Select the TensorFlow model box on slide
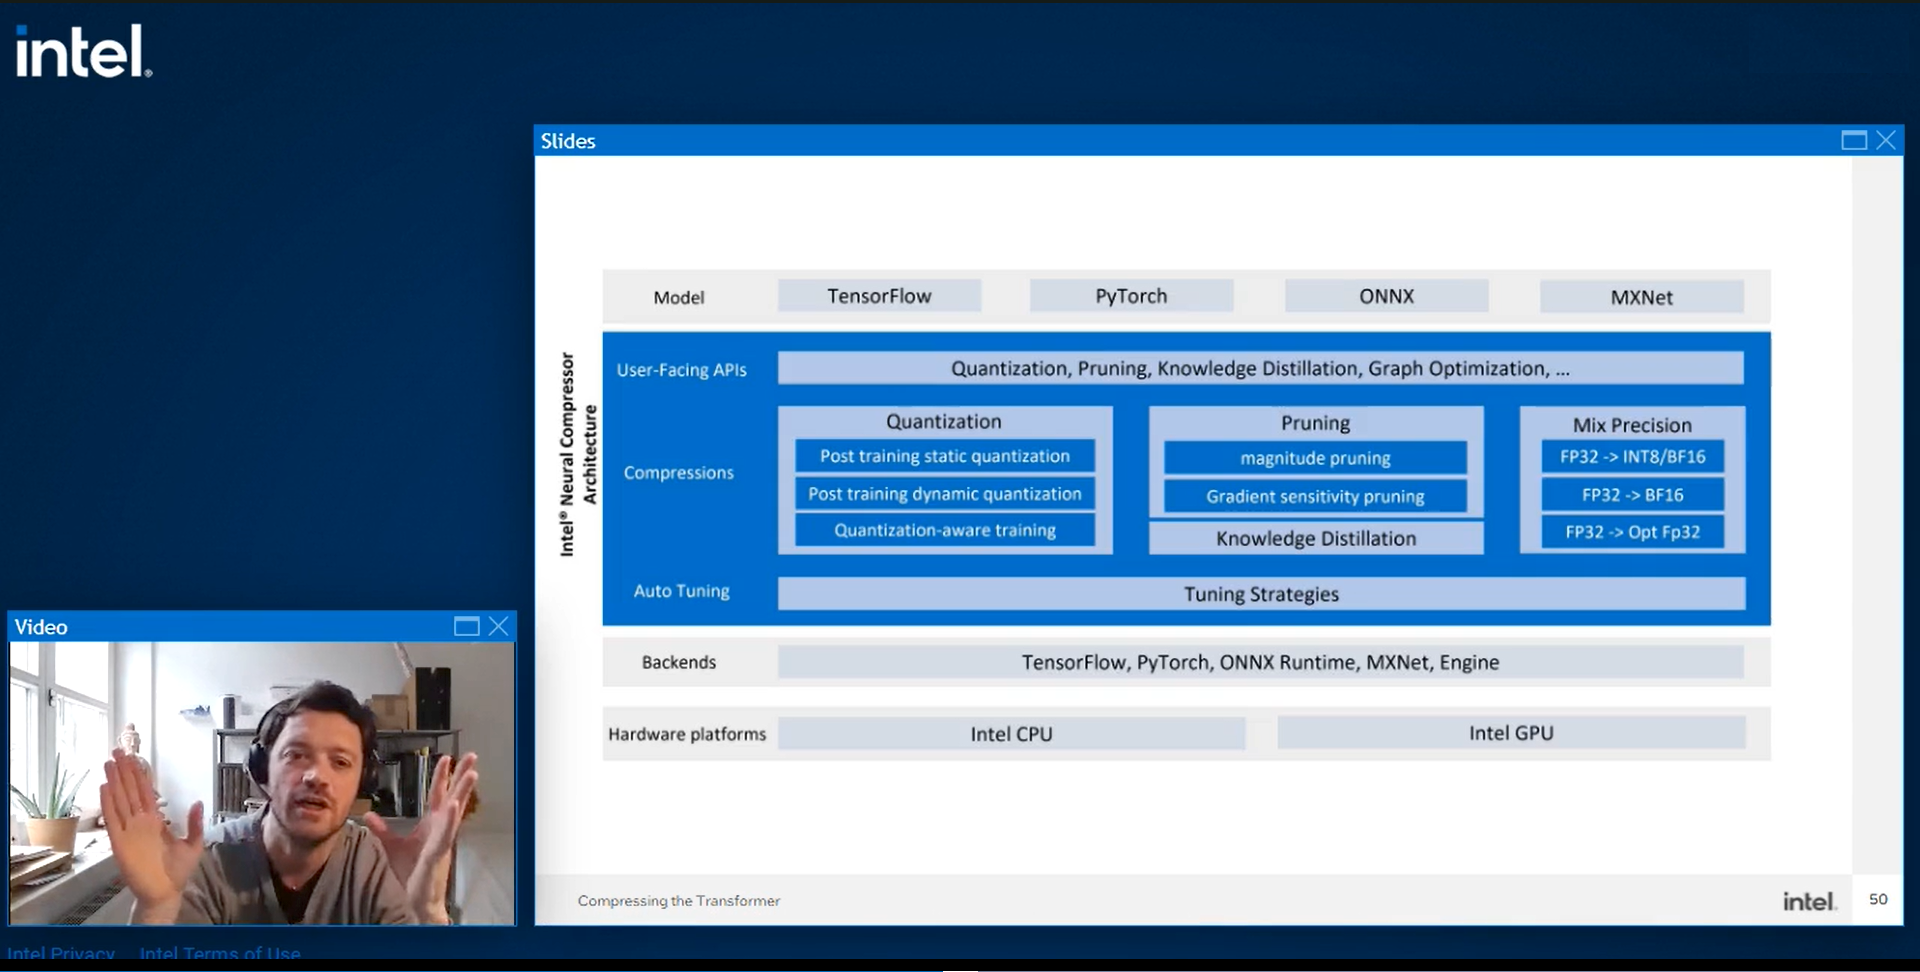The width and height of the screenshot is (1920, 972). [879, 296]
